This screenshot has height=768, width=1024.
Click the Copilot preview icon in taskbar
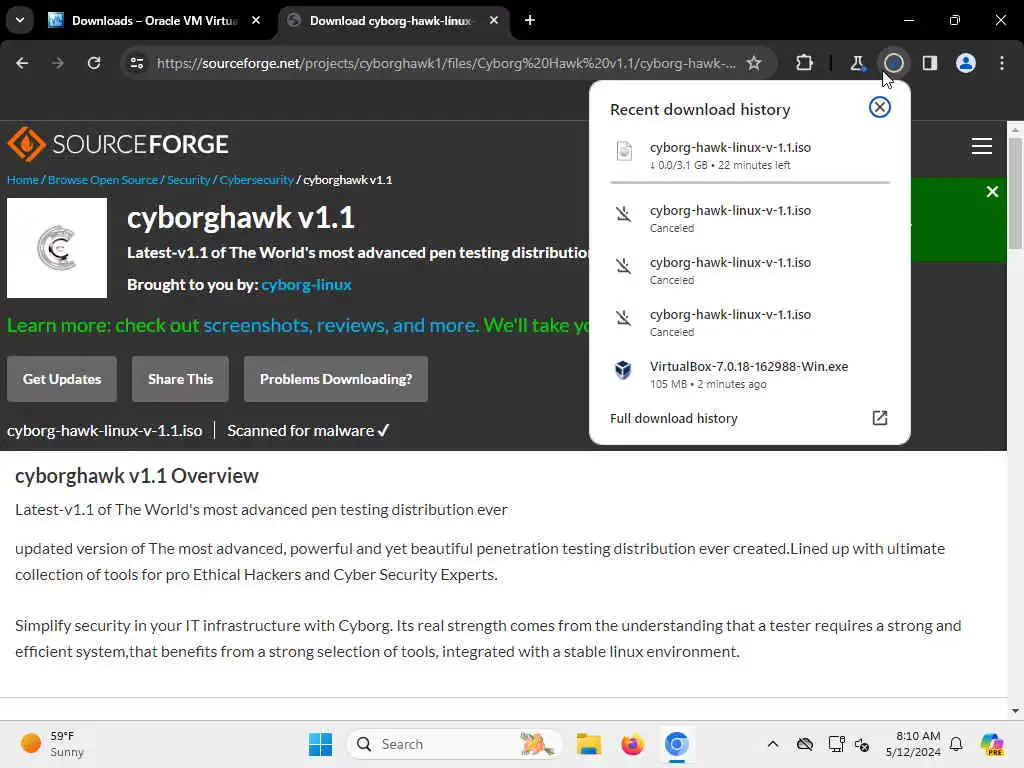[x=992, y=744]
